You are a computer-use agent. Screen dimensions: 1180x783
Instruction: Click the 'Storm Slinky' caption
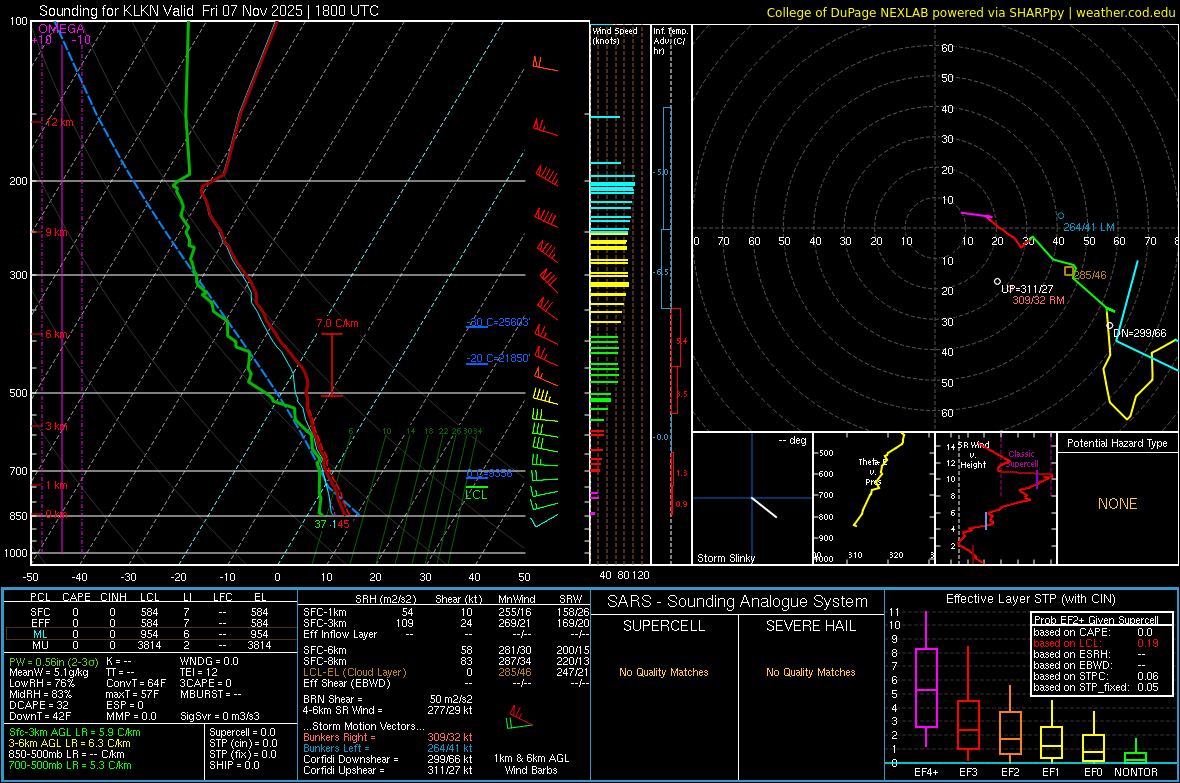pyautogui.click(x=726, y=558)
